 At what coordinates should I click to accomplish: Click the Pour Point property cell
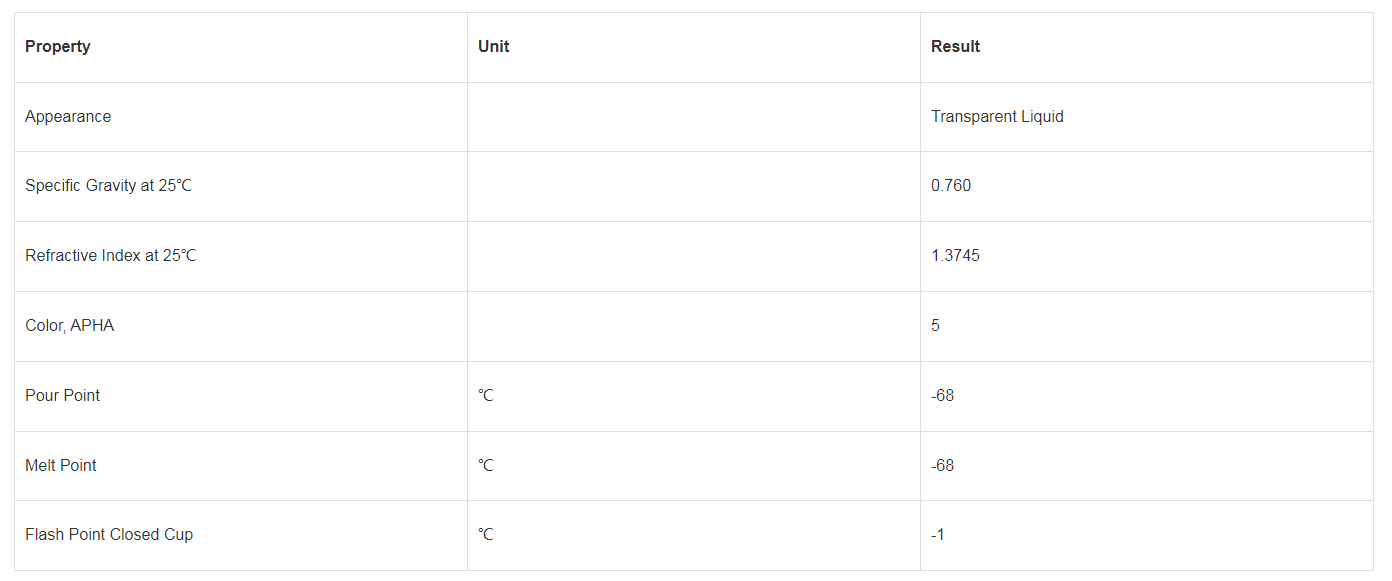[241, 396]
